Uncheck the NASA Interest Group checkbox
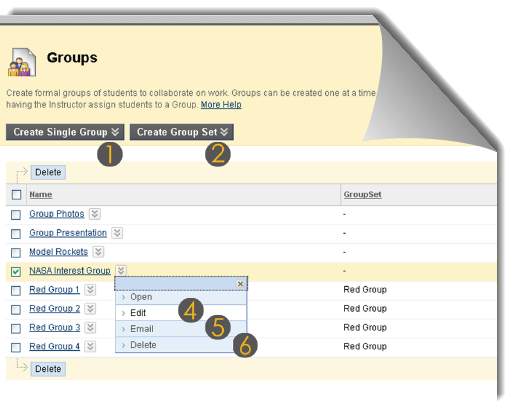512x408 pixels. (x=16, y=272)
